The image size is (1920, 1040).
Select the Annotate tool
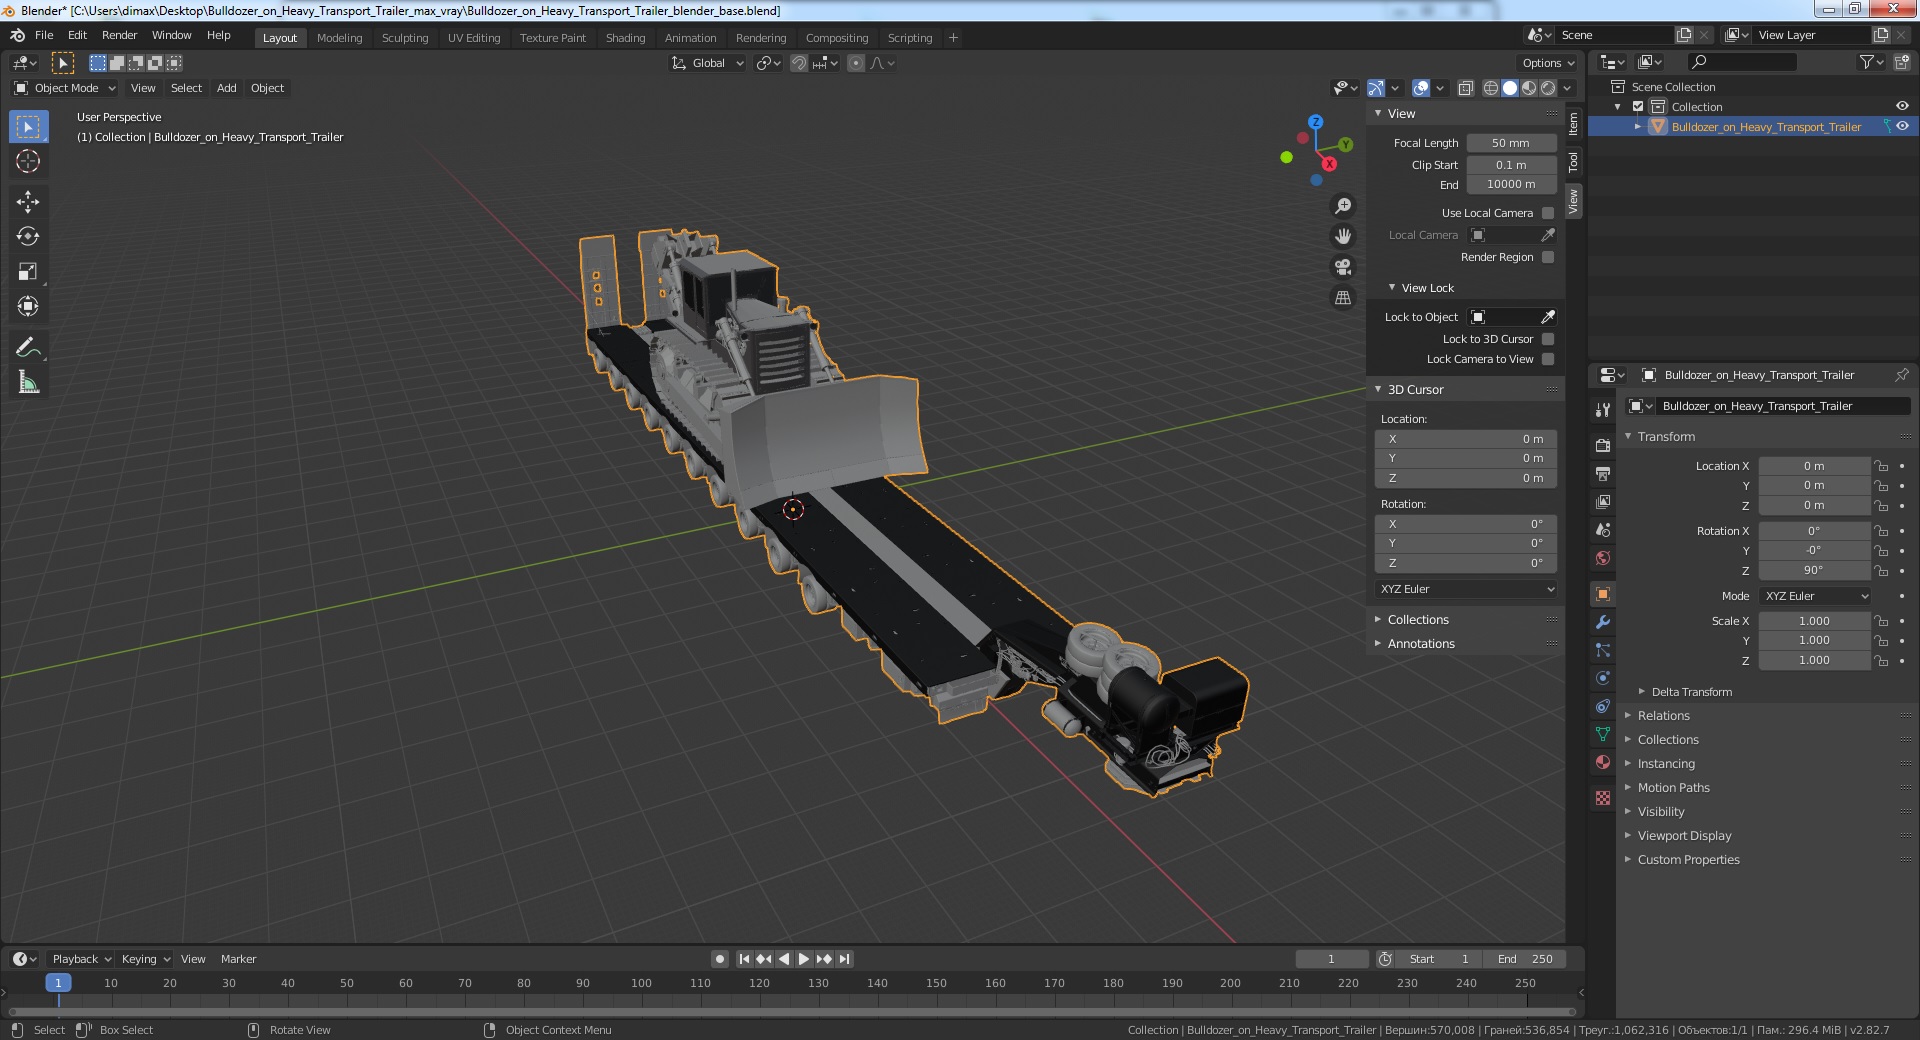[28, 348]
